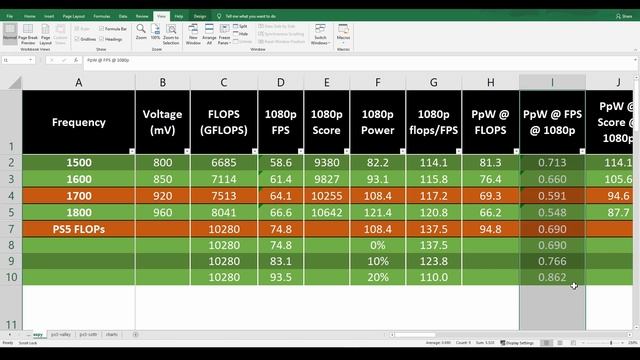Expand the Name Box dropdown arrow
This screenshot has height=360, width=640.
coord(31,60)
